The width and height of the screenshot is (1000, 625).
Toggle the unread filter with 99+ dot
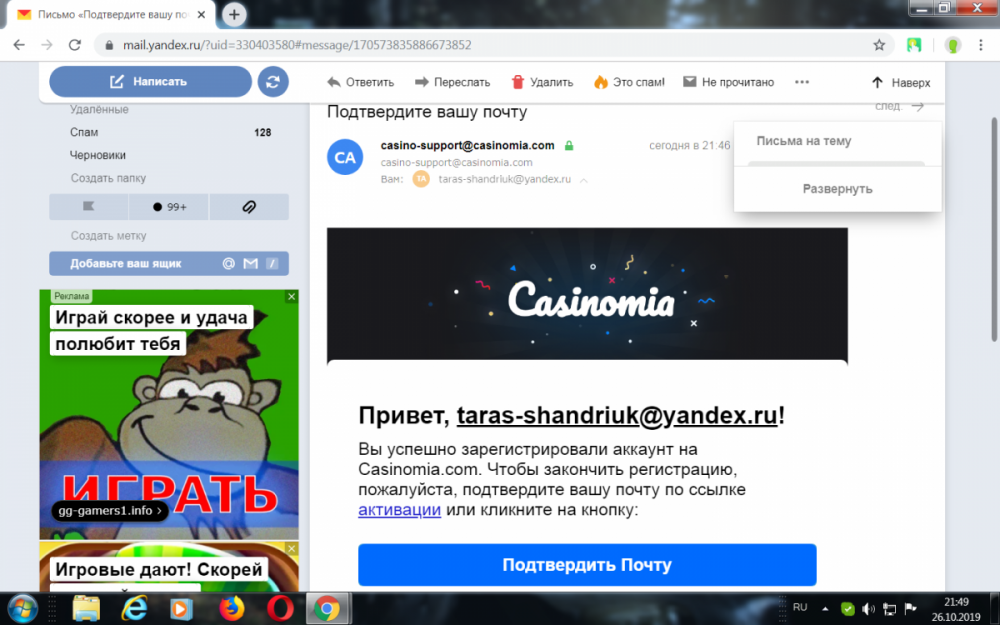(169, 207)
